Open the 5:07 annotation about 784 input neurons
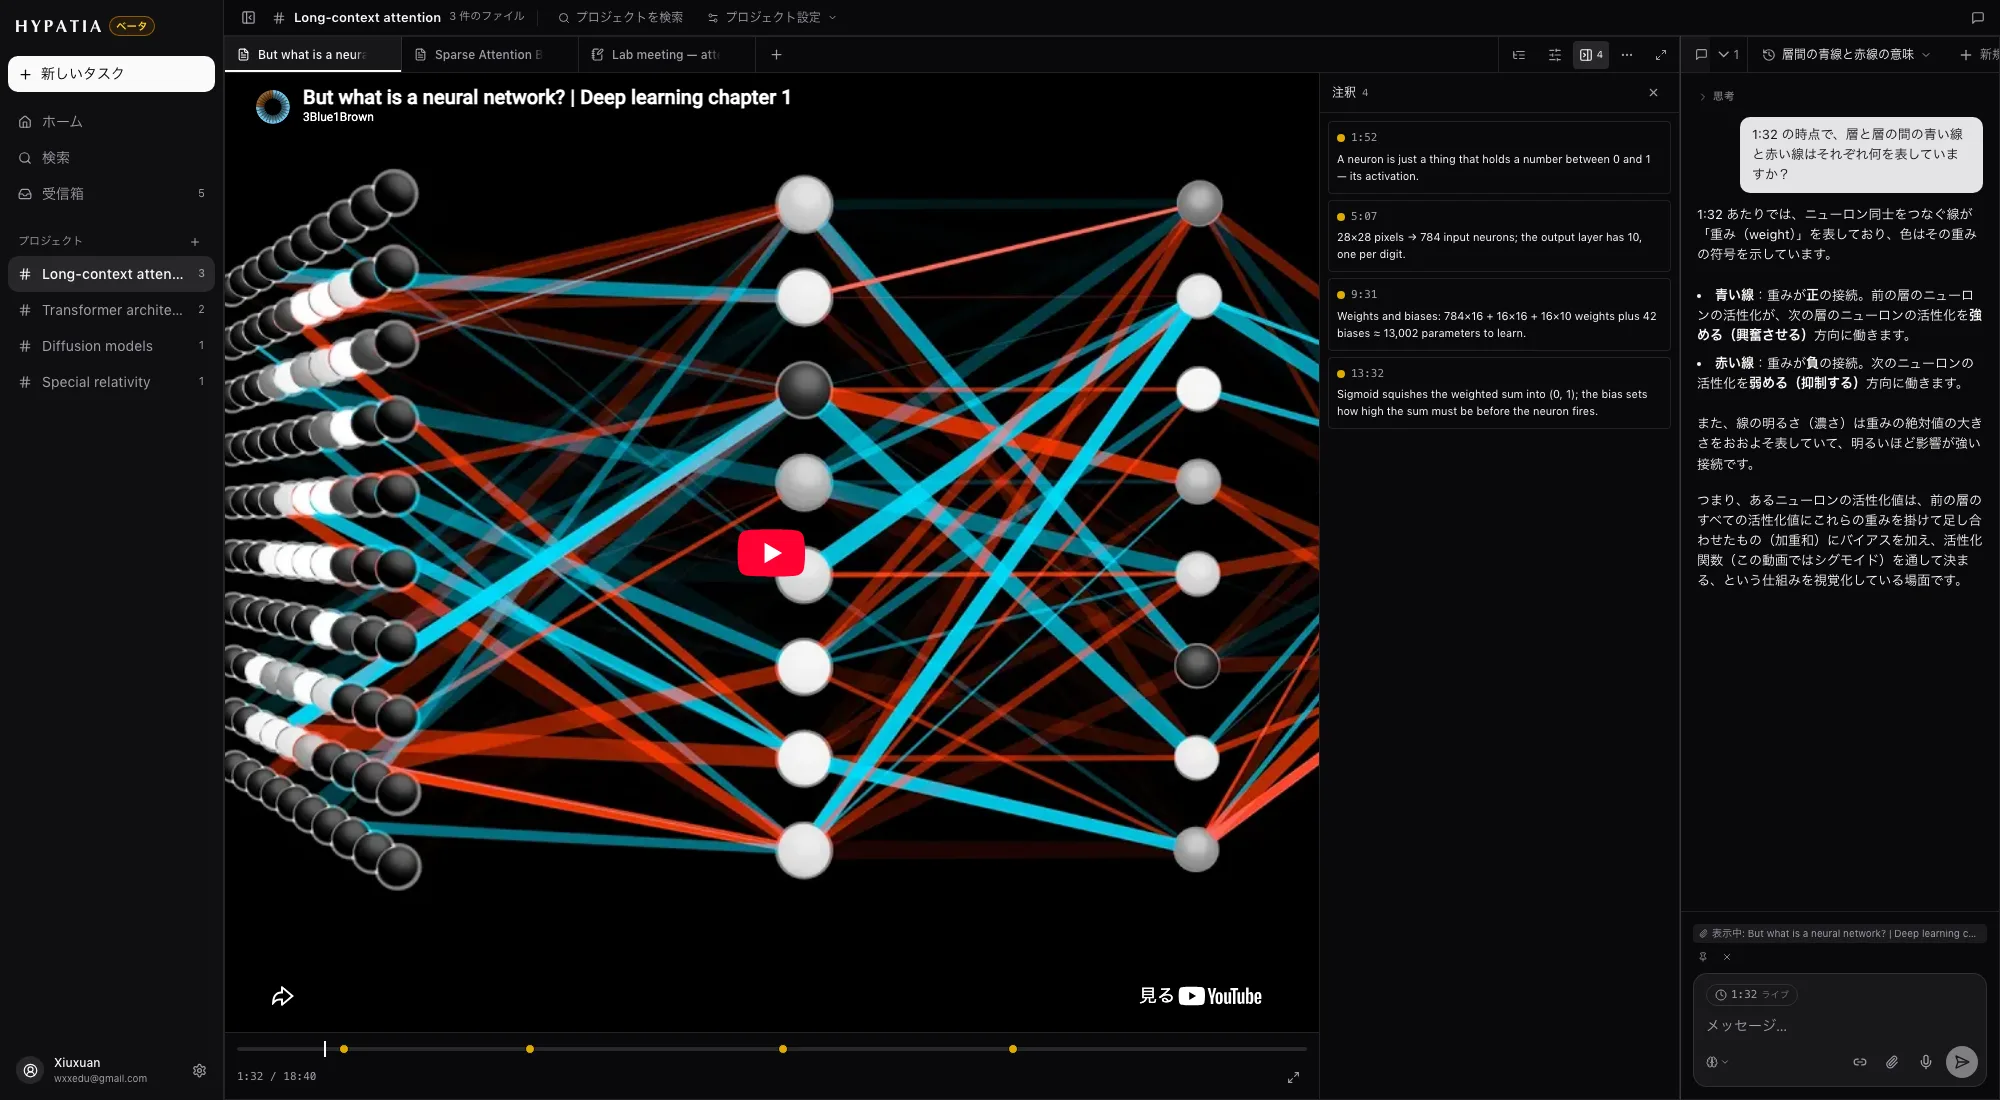The width and height of the screenshot is (2000, 1100). (x=1499, y=236)
